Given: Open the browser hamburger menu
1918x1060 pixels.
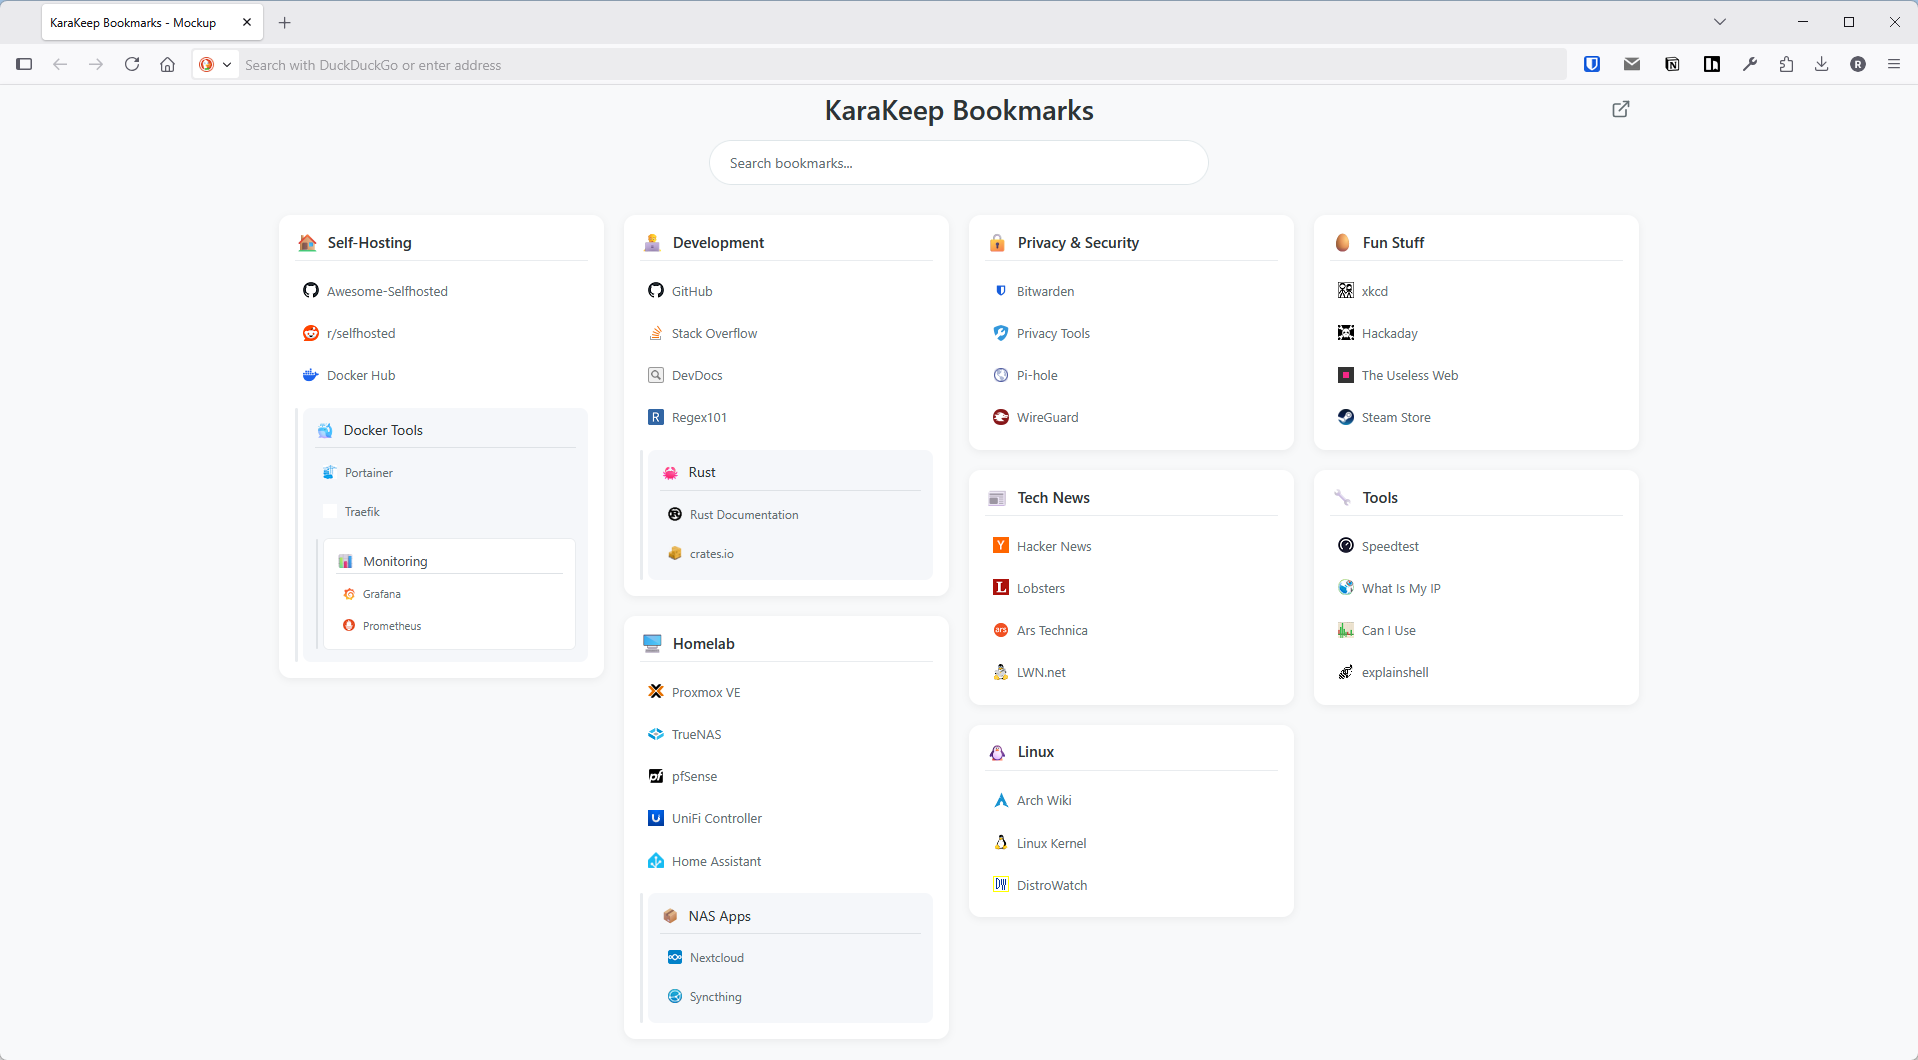Looking at the screenshot, I should [1893, 64].
